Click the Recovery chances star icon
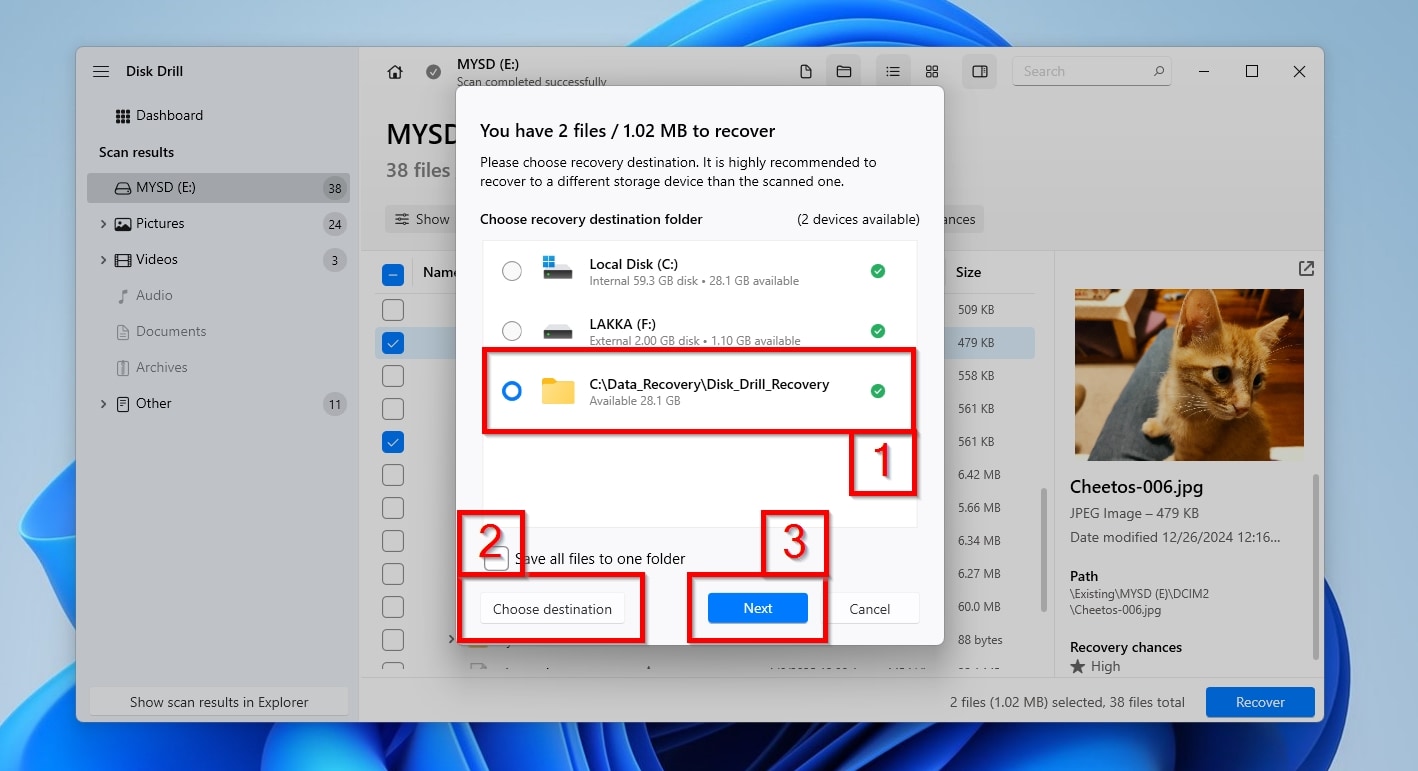The width and height of the screenshot is (1418, 771). [1078, 667]
